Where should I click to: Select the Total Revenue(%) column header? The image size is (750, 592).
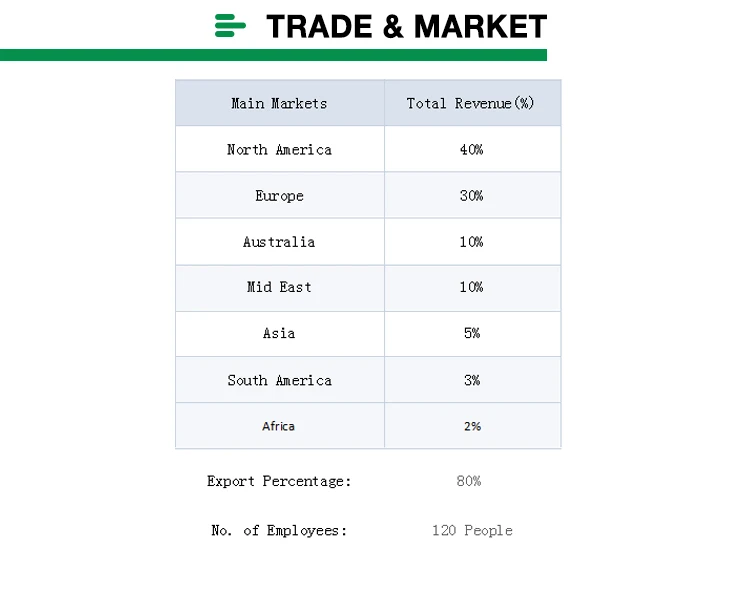pos(471,103)
